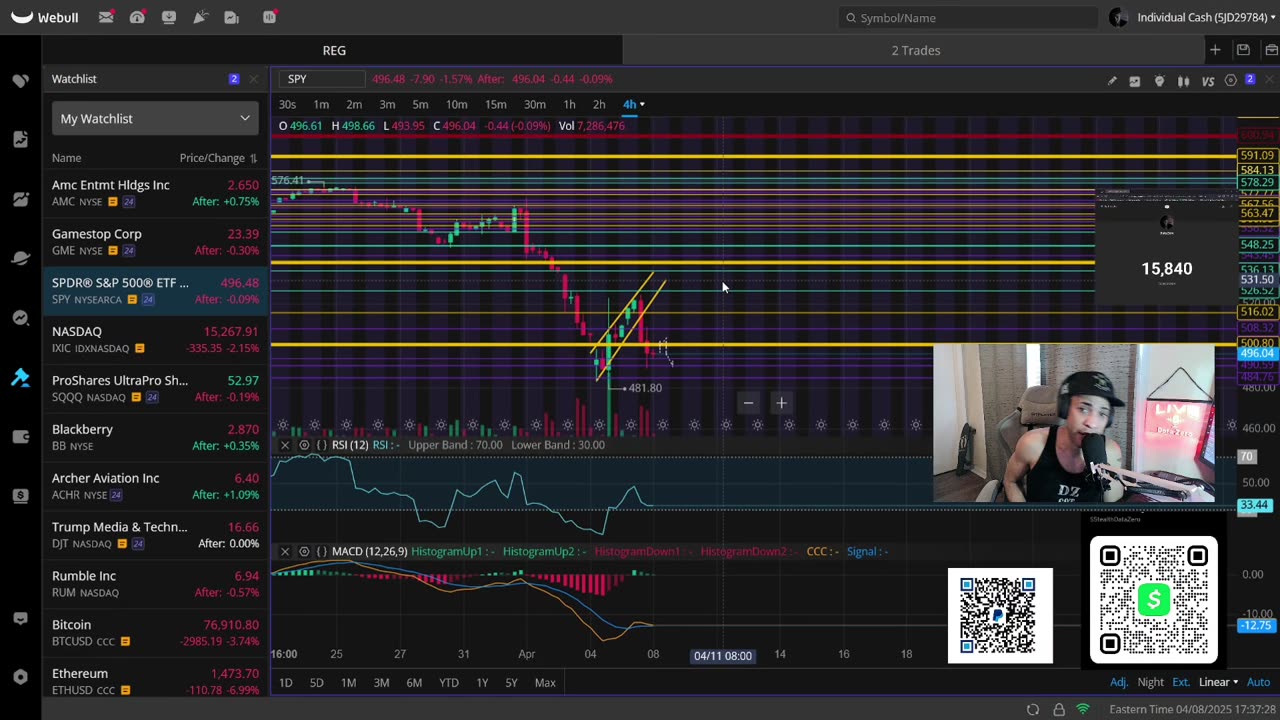The image size is (1280, 720).
Task: Click the Symbol/Name search field
Action: tap(968, 17)
